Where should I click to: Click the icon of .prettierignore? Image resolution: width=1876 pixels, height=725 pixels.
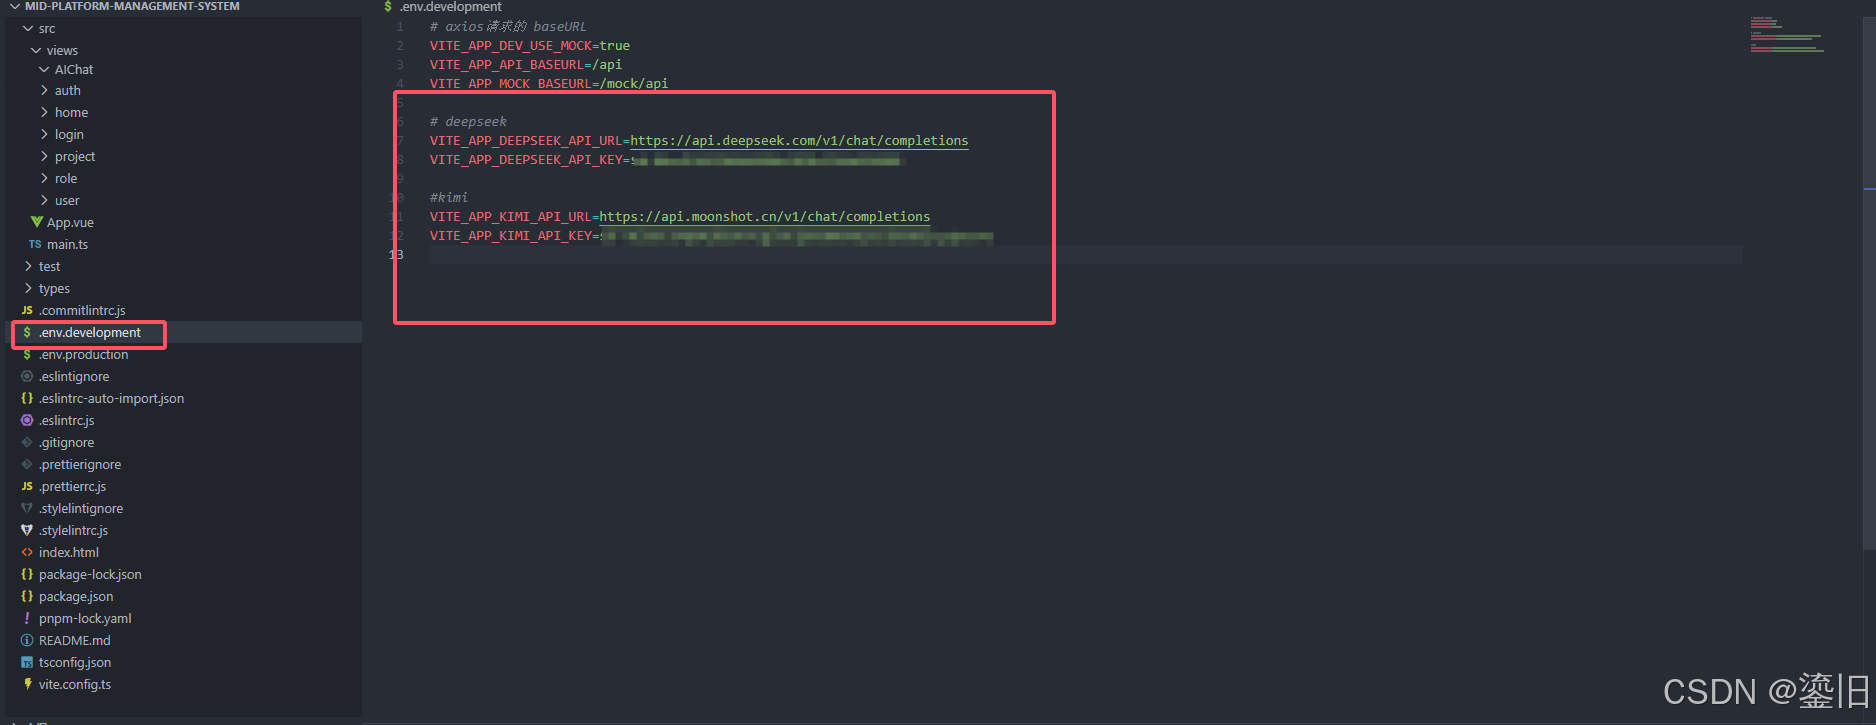27,464
